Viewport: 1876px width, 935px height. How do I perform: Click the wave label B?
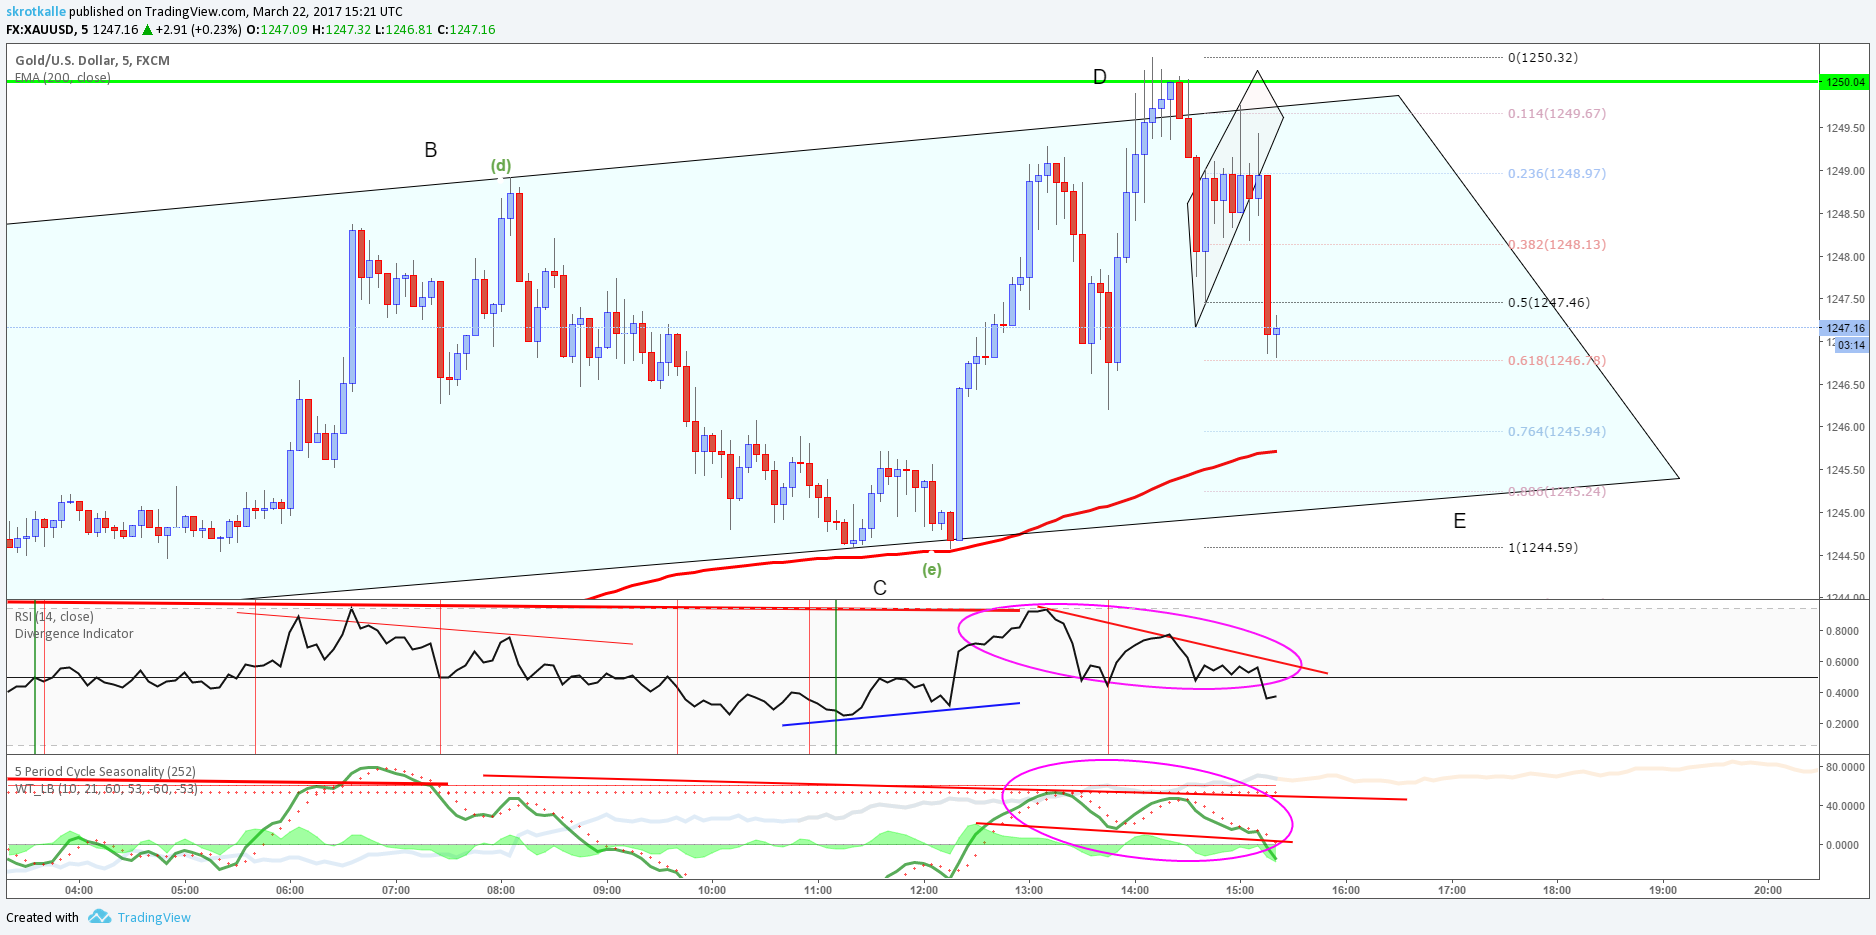pos(431,150)
